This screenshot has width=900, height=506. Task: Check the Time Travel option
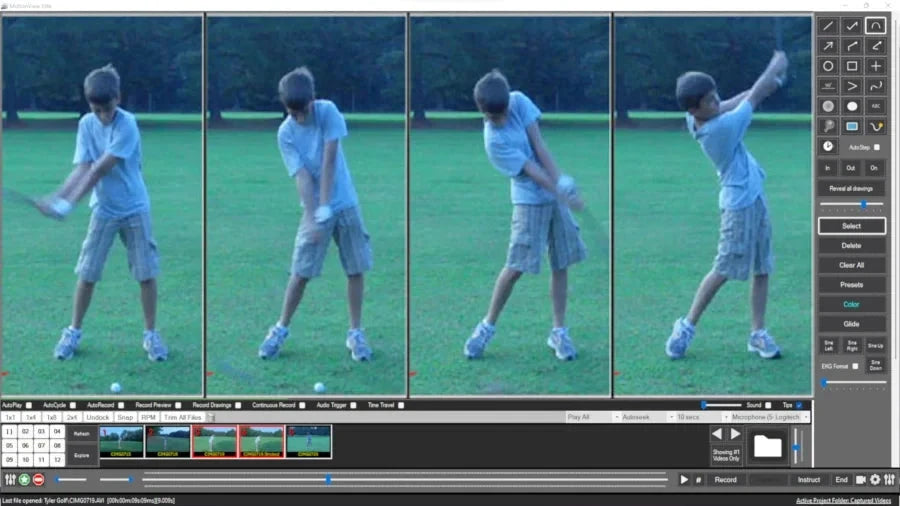tap(402, 405)
